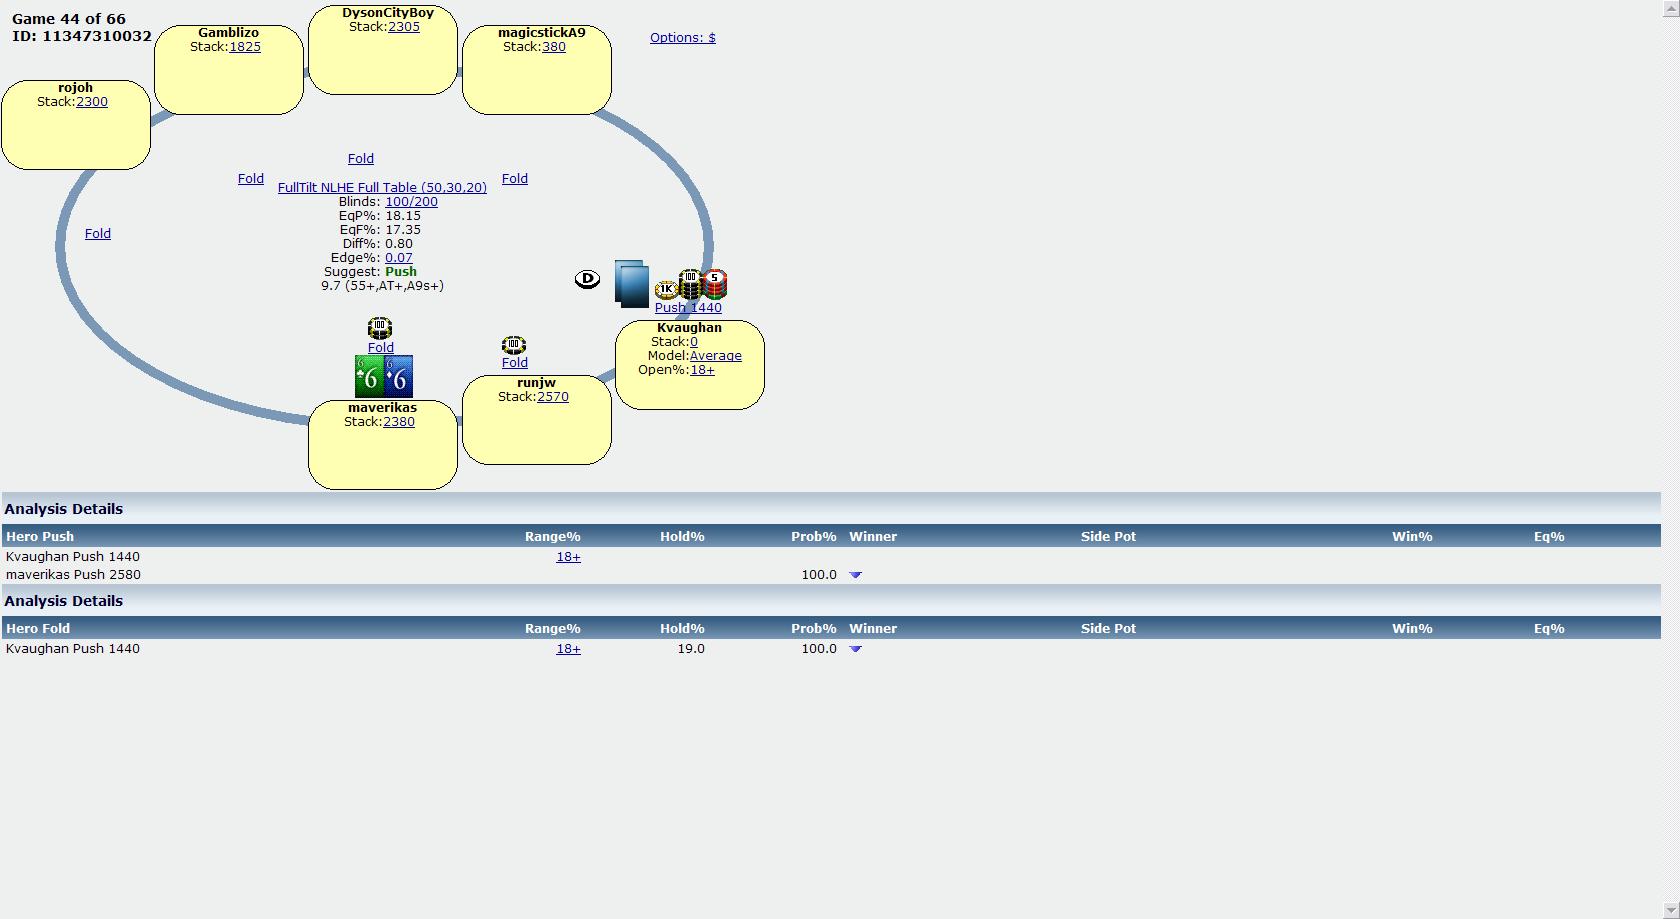Click the green six of clubs card

(x=369, y=377)
